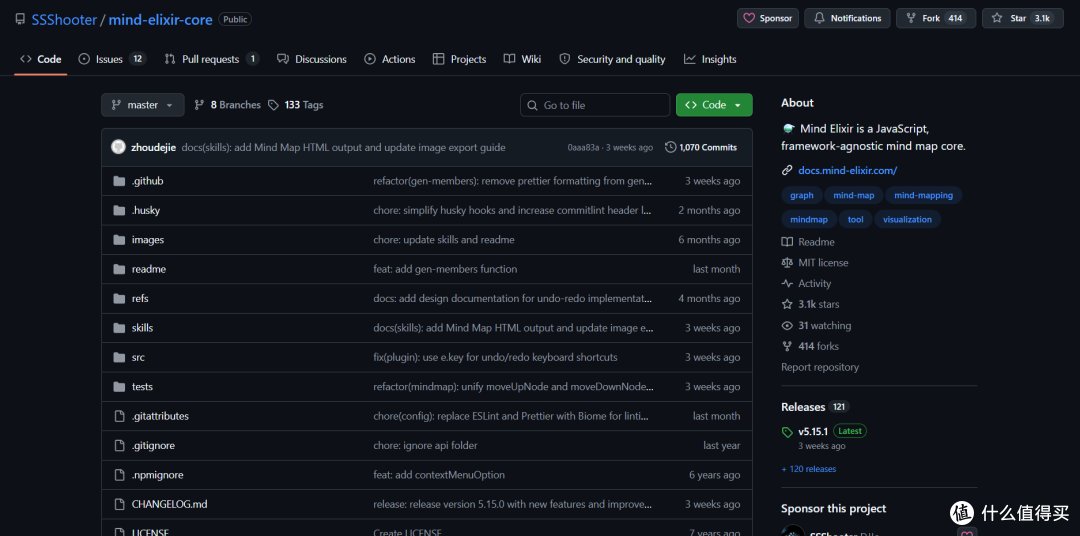This screenshot has width=1080, height=536.
Task: Open the tests folder name
Action: tap(143, 386)
